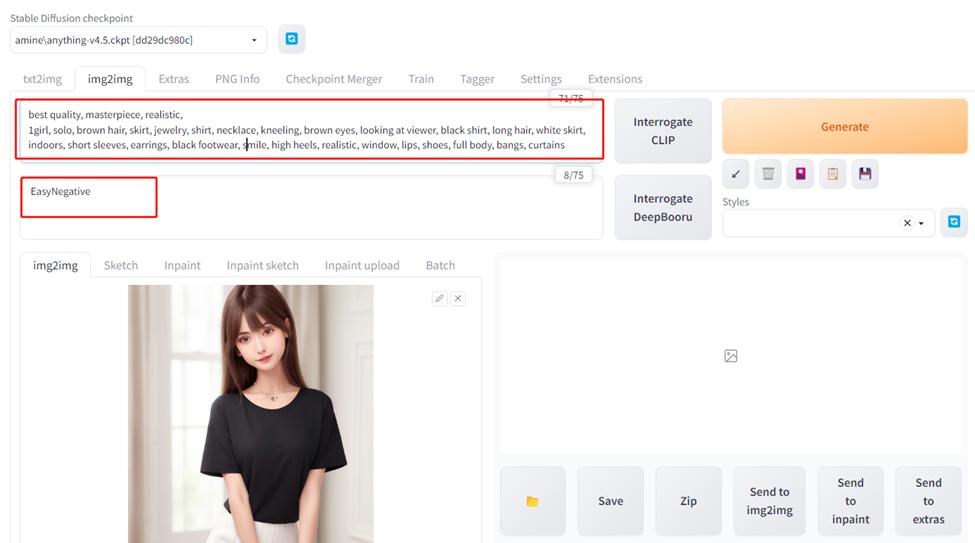975x543 pixels.
Task: Switch to the txt2img tab
Action: pyautogui.click(x=42, y=79)
